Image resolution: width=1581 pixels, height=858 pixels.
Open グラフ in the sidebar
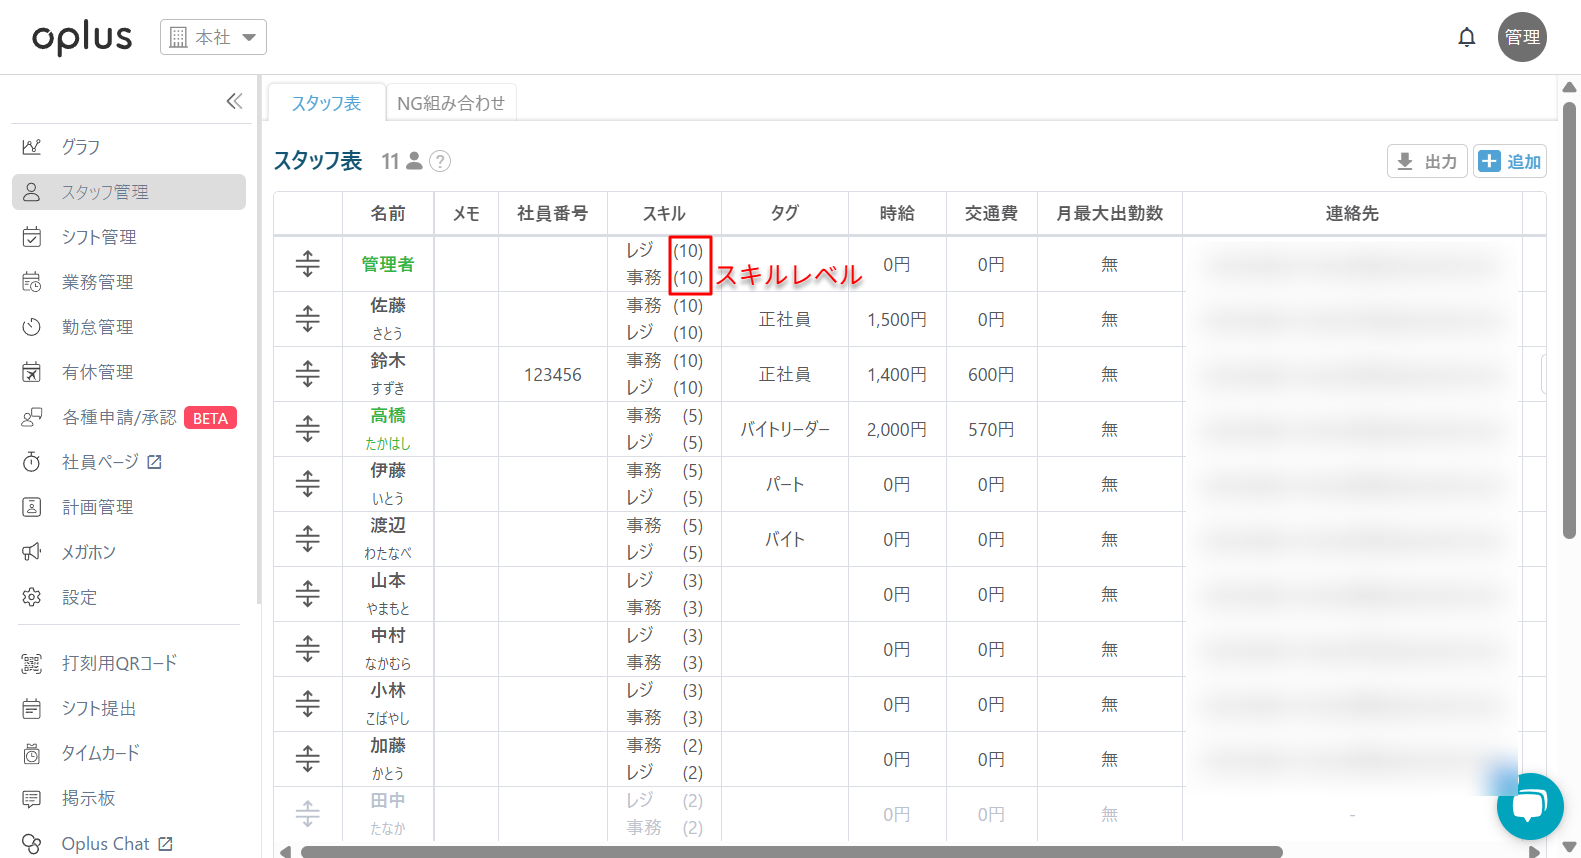point(81,147)
